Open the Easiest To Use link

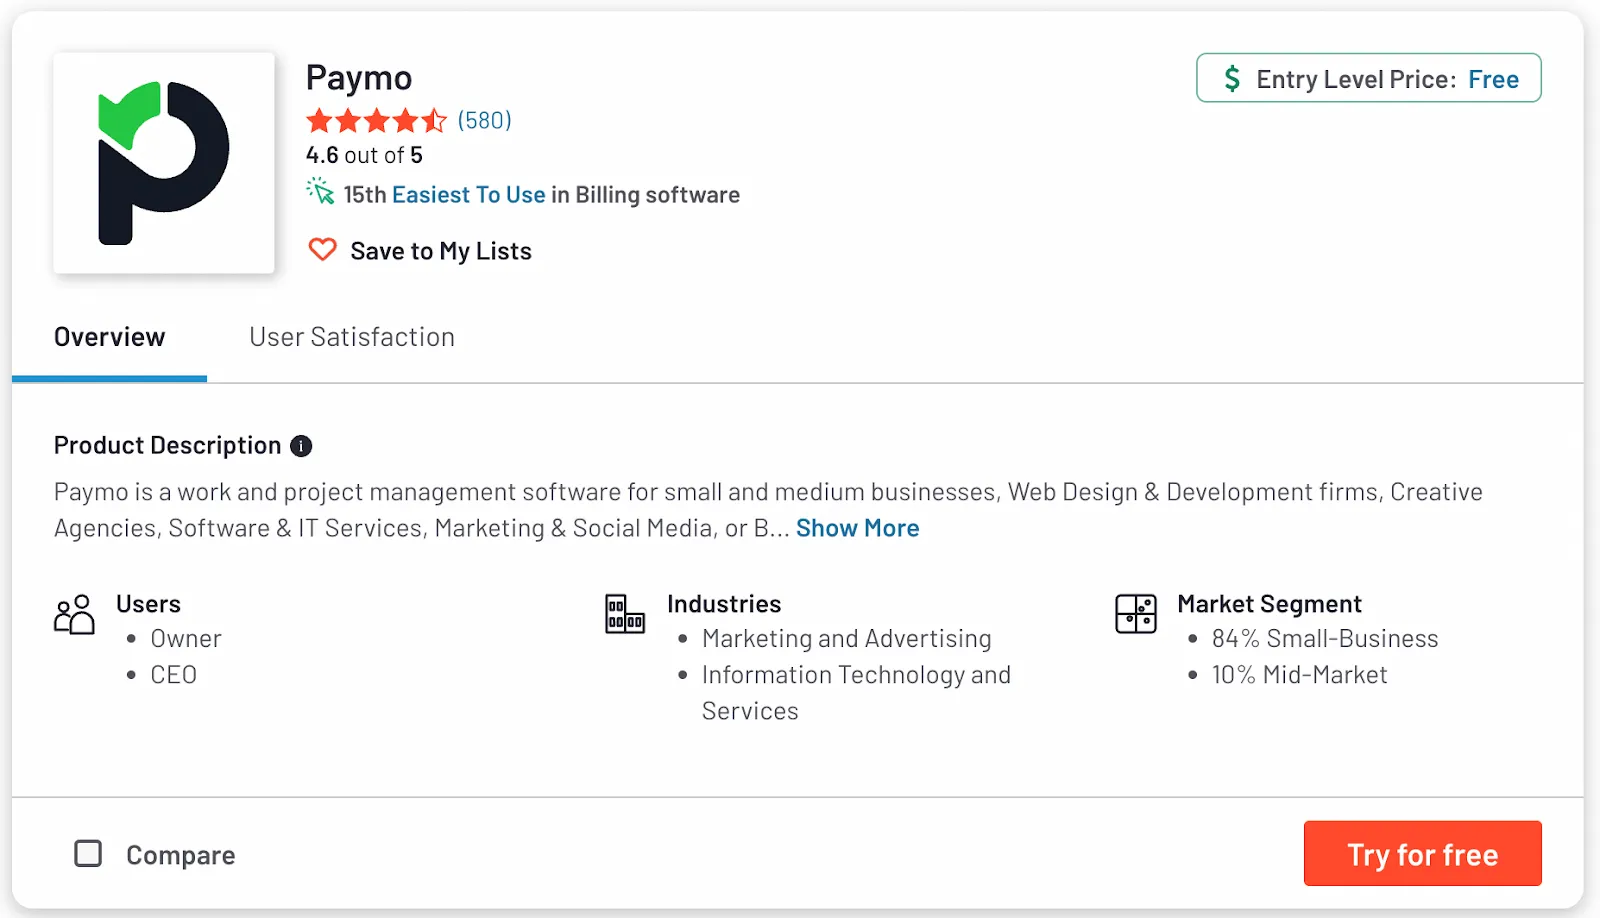(x=468, y=195)
